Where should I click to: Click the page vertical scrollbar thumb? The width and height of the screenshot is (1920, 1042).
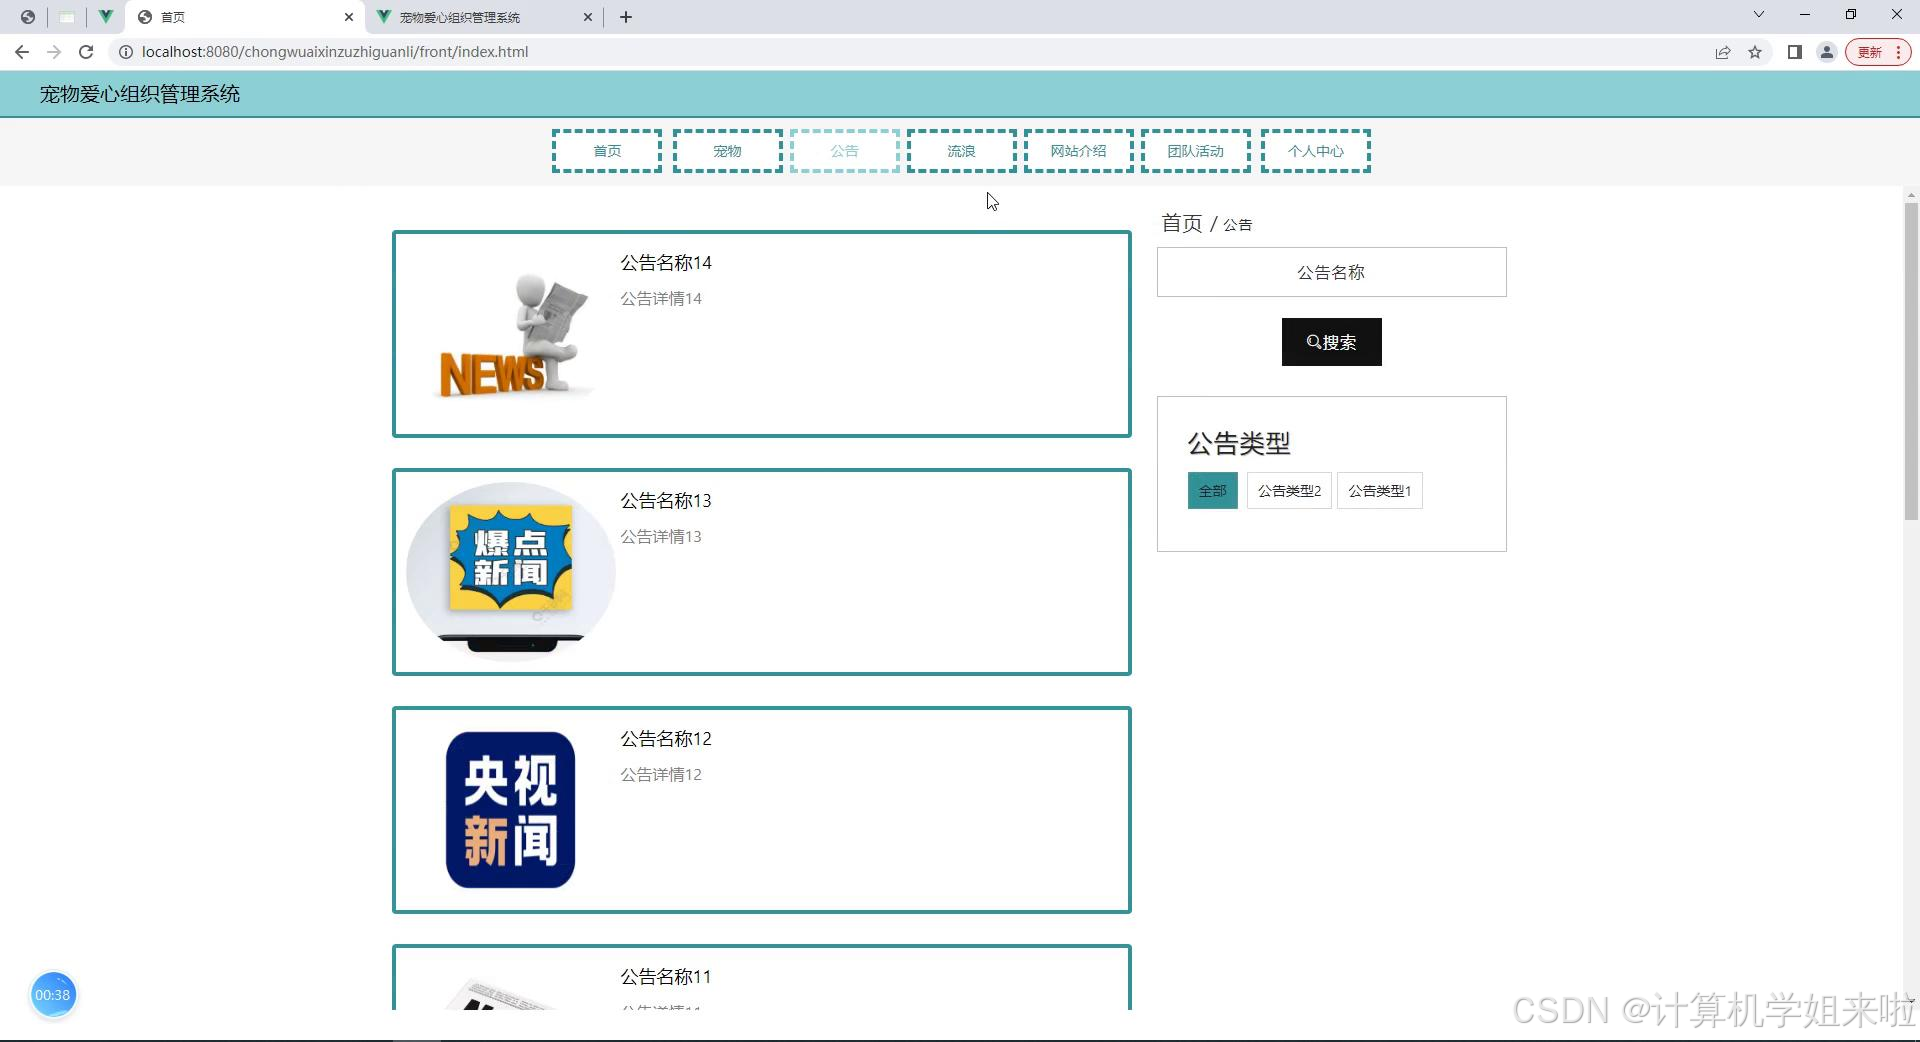click(x=1911, y=361)
